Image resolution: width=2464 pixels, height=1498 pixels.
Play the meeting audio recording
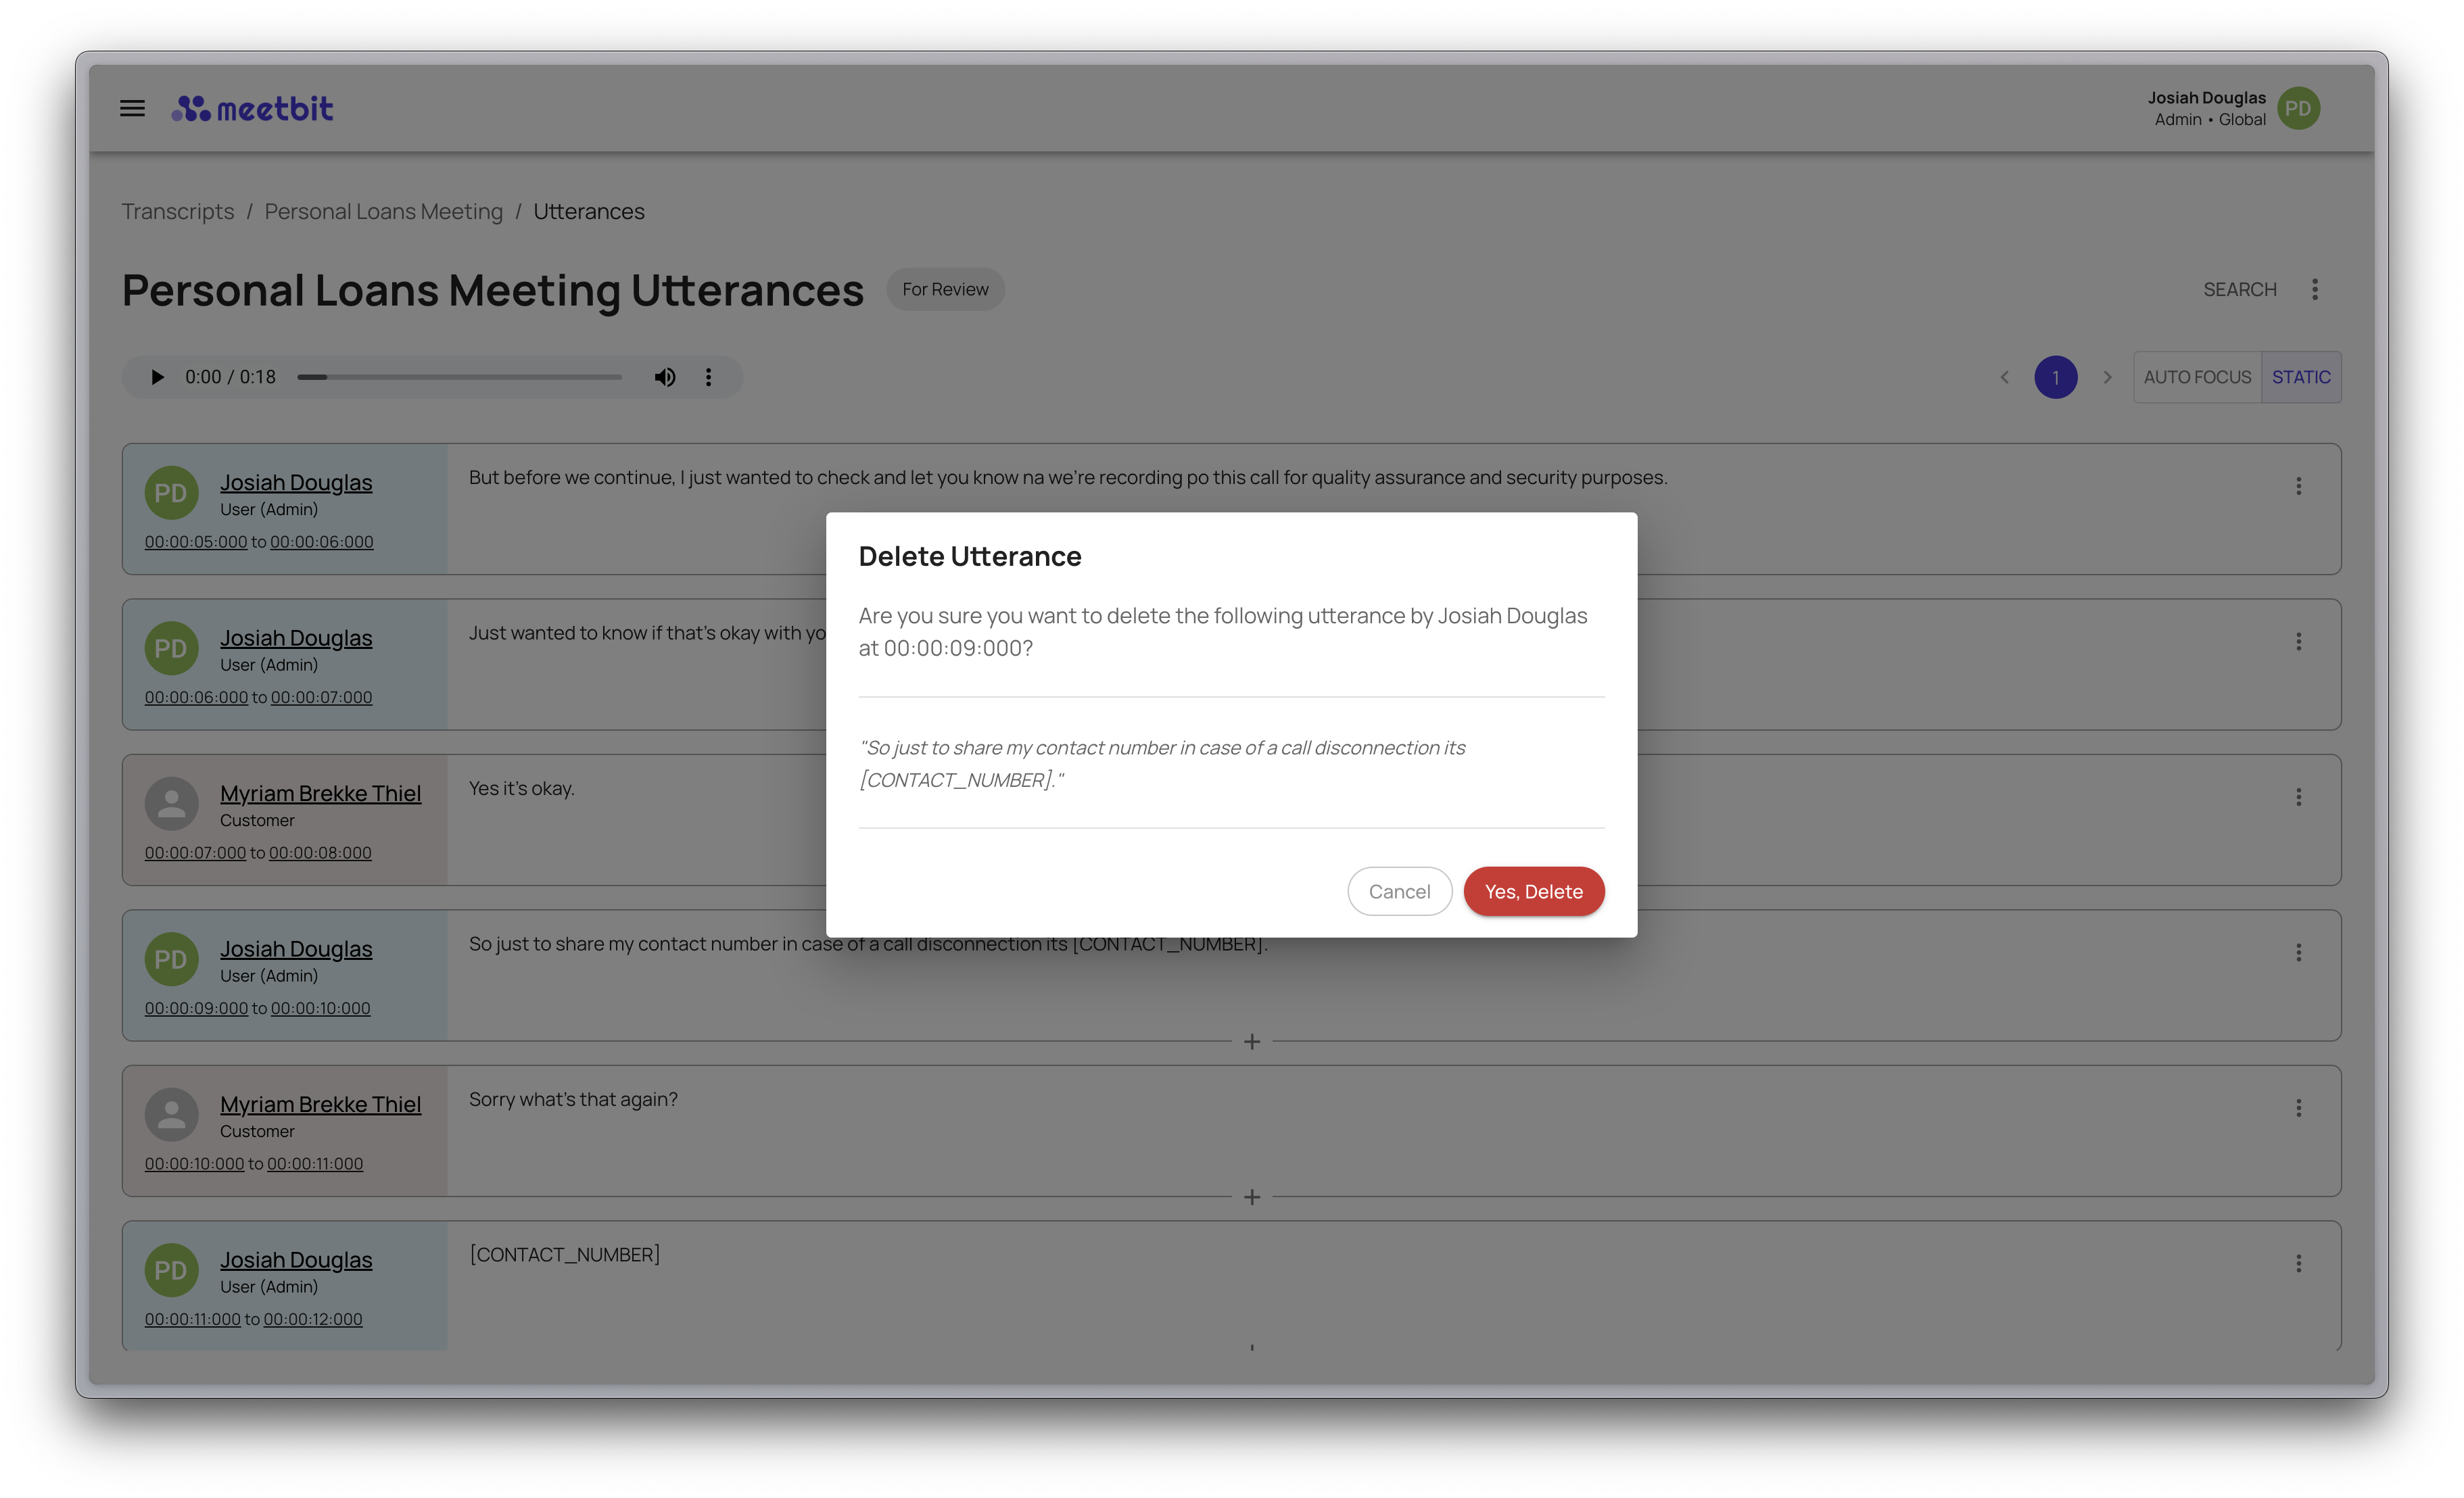pyautogui.click(x=157, y=377)
